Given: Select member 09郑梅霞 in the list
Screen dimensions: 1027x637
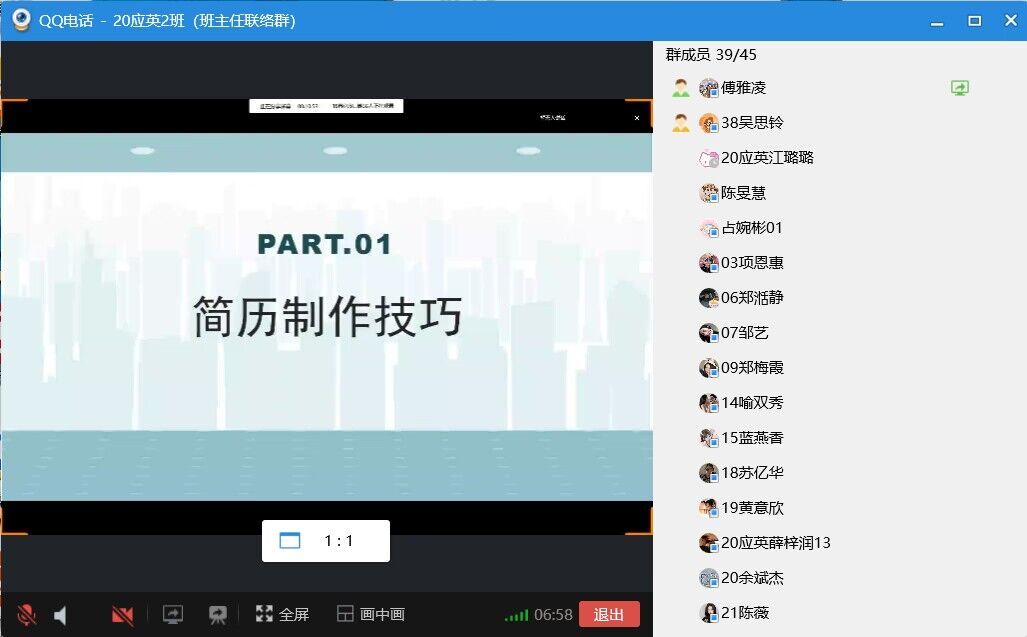Looking at the screenshot, I should click(x=752, y=368).
